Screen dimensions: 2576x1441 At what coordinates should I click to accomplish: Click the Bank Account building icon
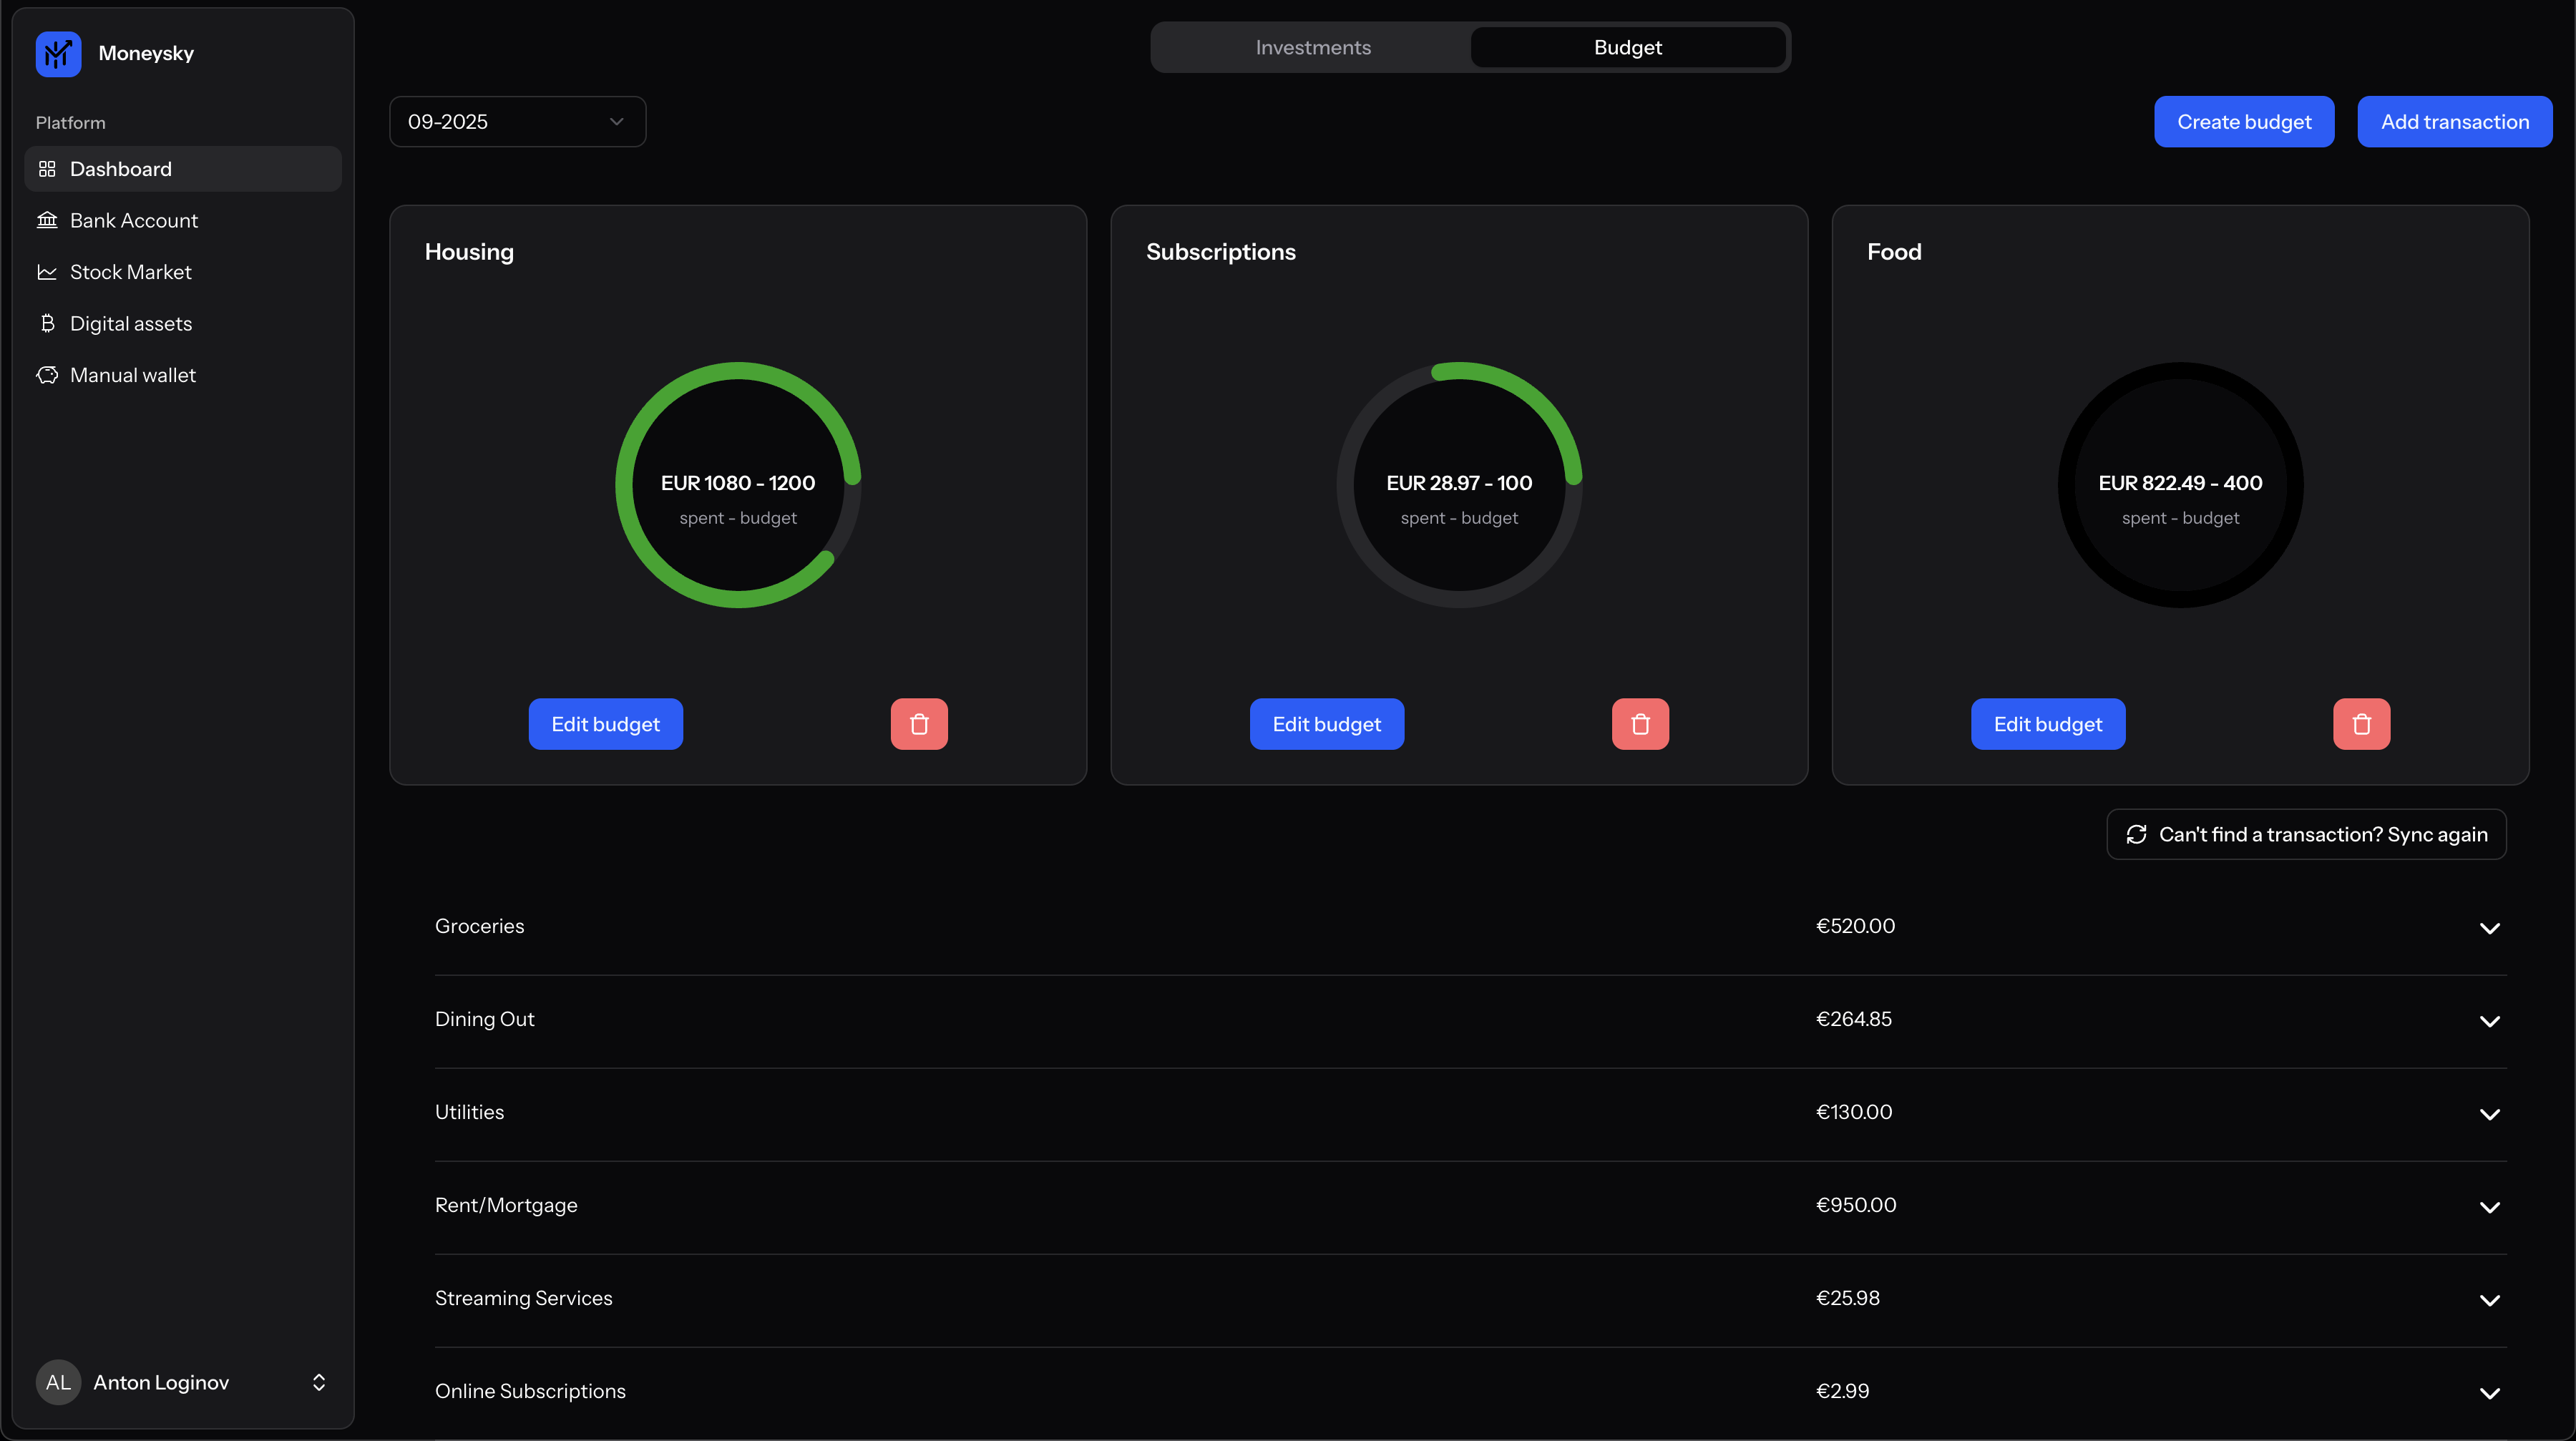click(x=47, y=220)
